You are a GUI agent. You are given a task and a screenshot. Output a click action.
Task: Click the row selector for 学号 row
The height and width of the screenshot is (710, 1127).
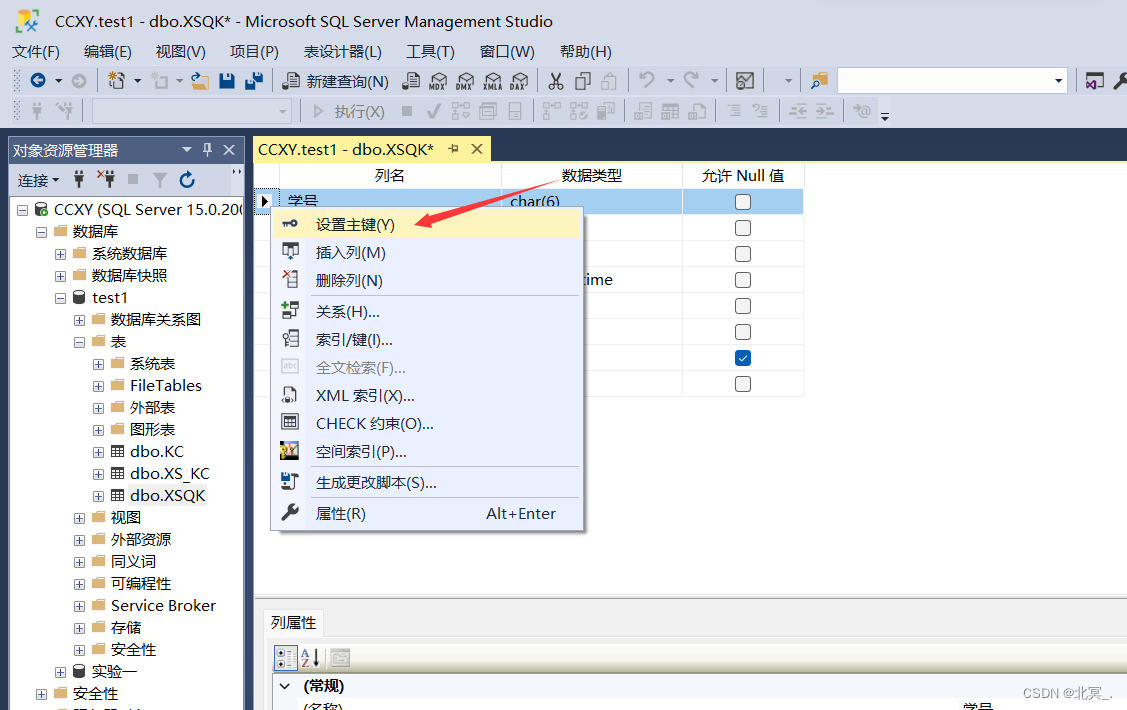tap(264, 201)
